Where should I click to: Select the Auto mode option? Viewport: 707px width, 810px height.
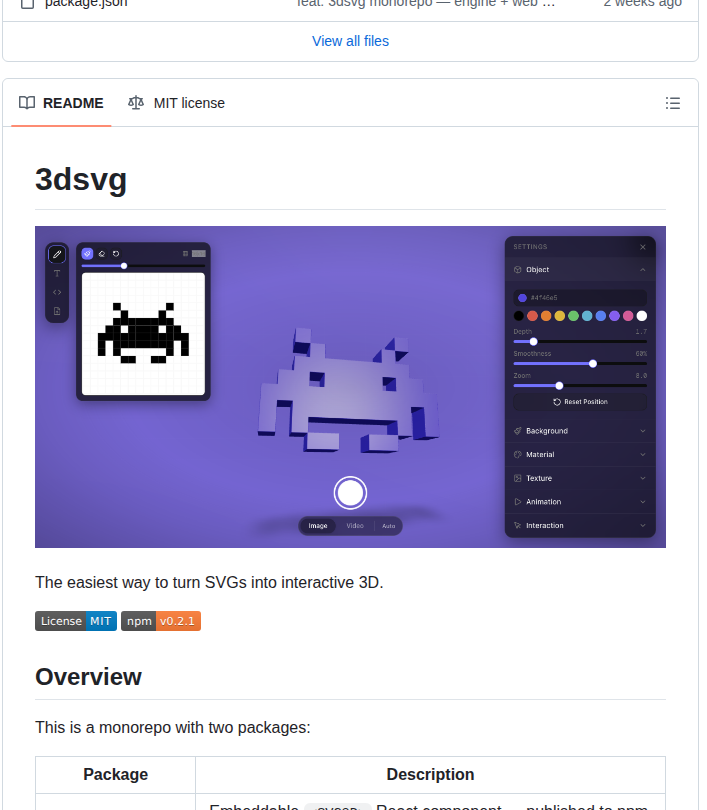click(388, 526)
